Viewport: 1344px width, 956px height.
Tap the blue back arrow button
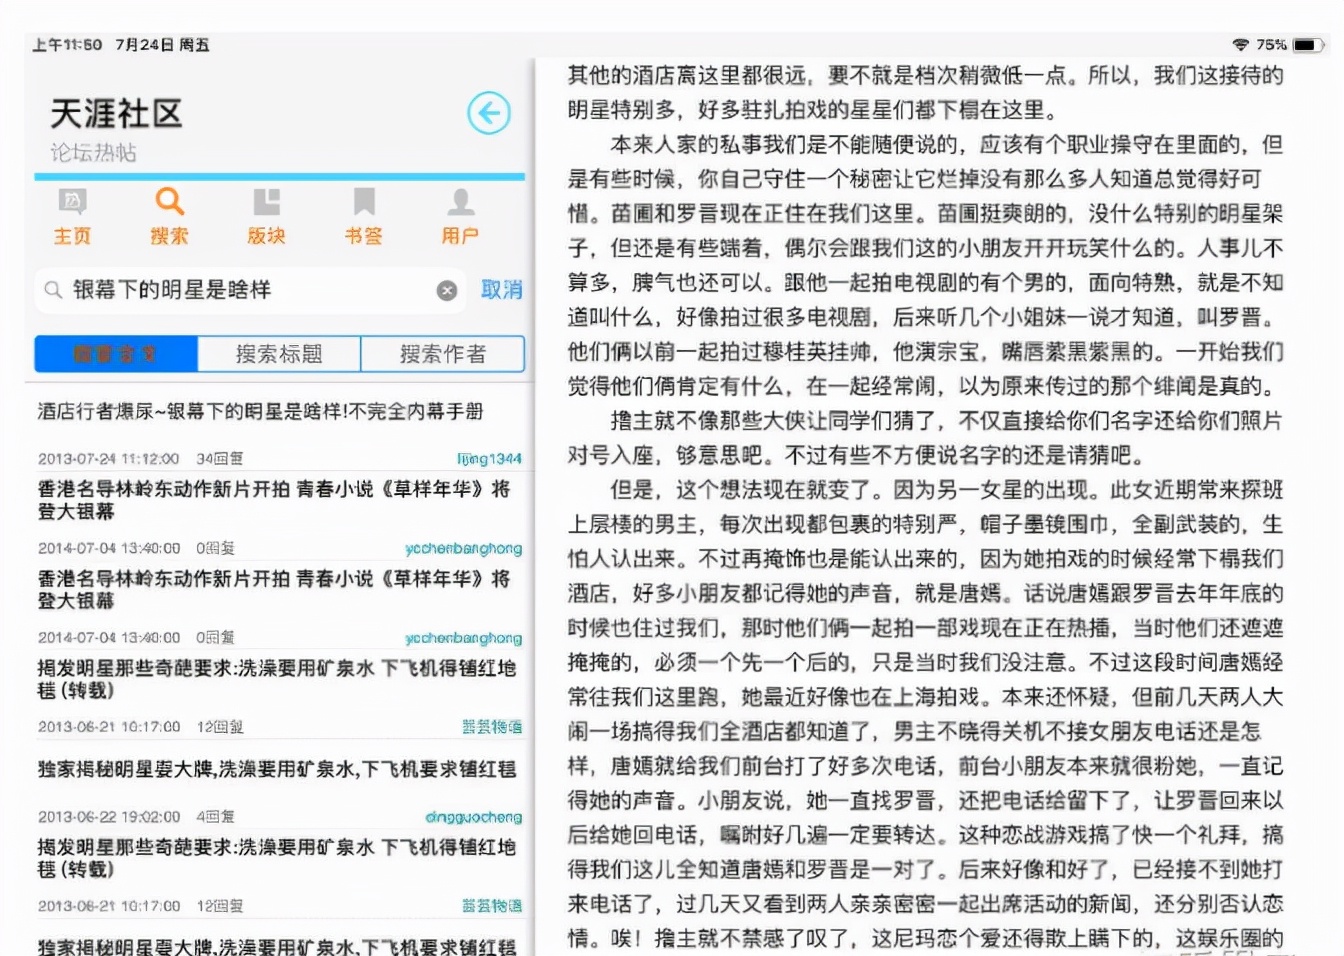coord(488,113)
